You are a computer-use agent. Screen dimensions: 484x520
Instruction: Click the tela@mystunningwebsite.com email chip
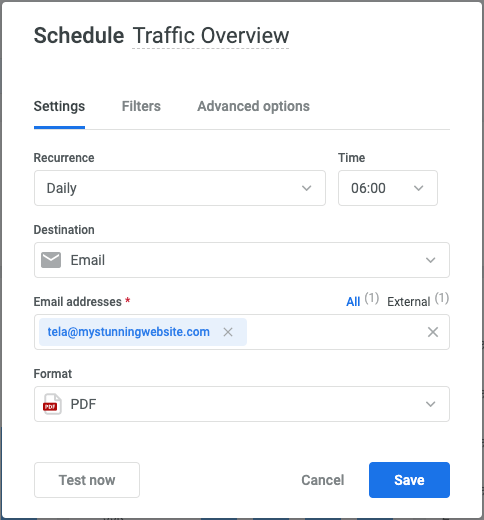point(129,332)
